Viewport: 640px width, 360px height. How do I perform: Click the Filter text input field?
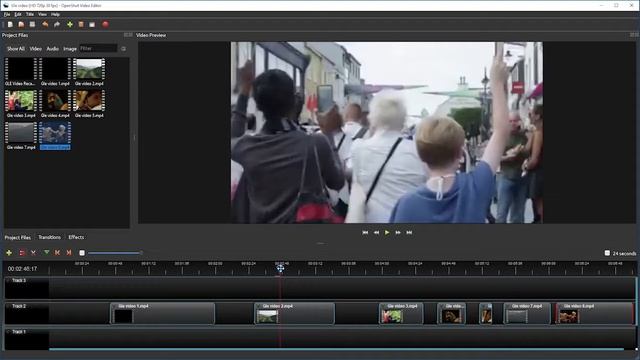point(98,49)
